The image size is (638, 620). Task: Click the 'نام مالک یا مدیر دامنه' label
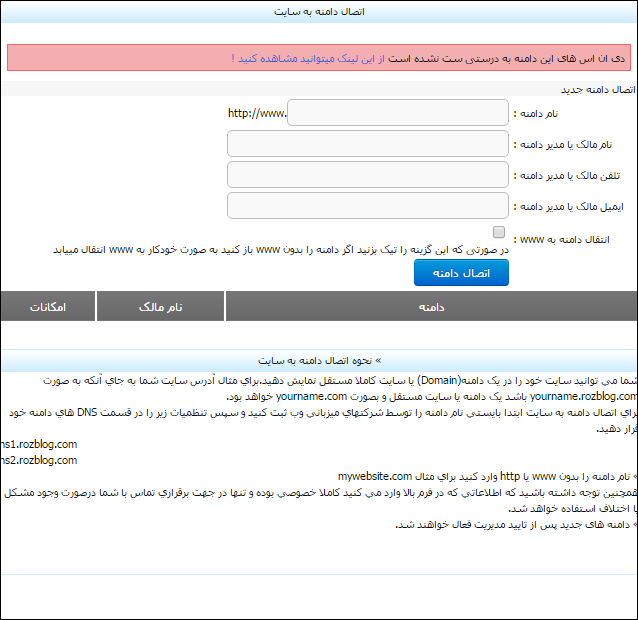coord(563,145)
